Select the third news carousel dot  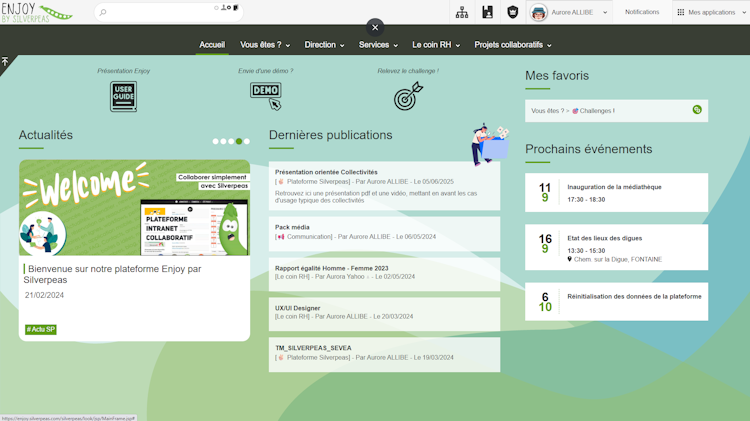pyautogui.click(x=231, y=141)
